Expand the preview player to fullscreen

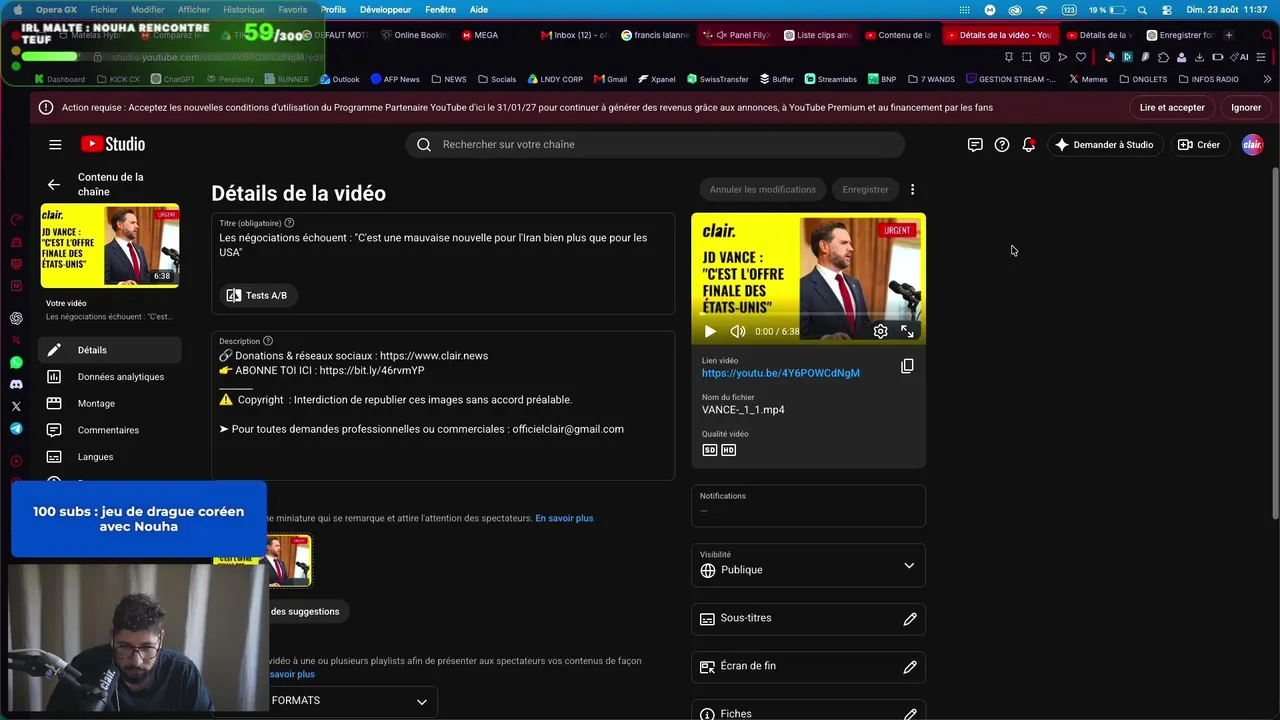[x=907, y=331]
